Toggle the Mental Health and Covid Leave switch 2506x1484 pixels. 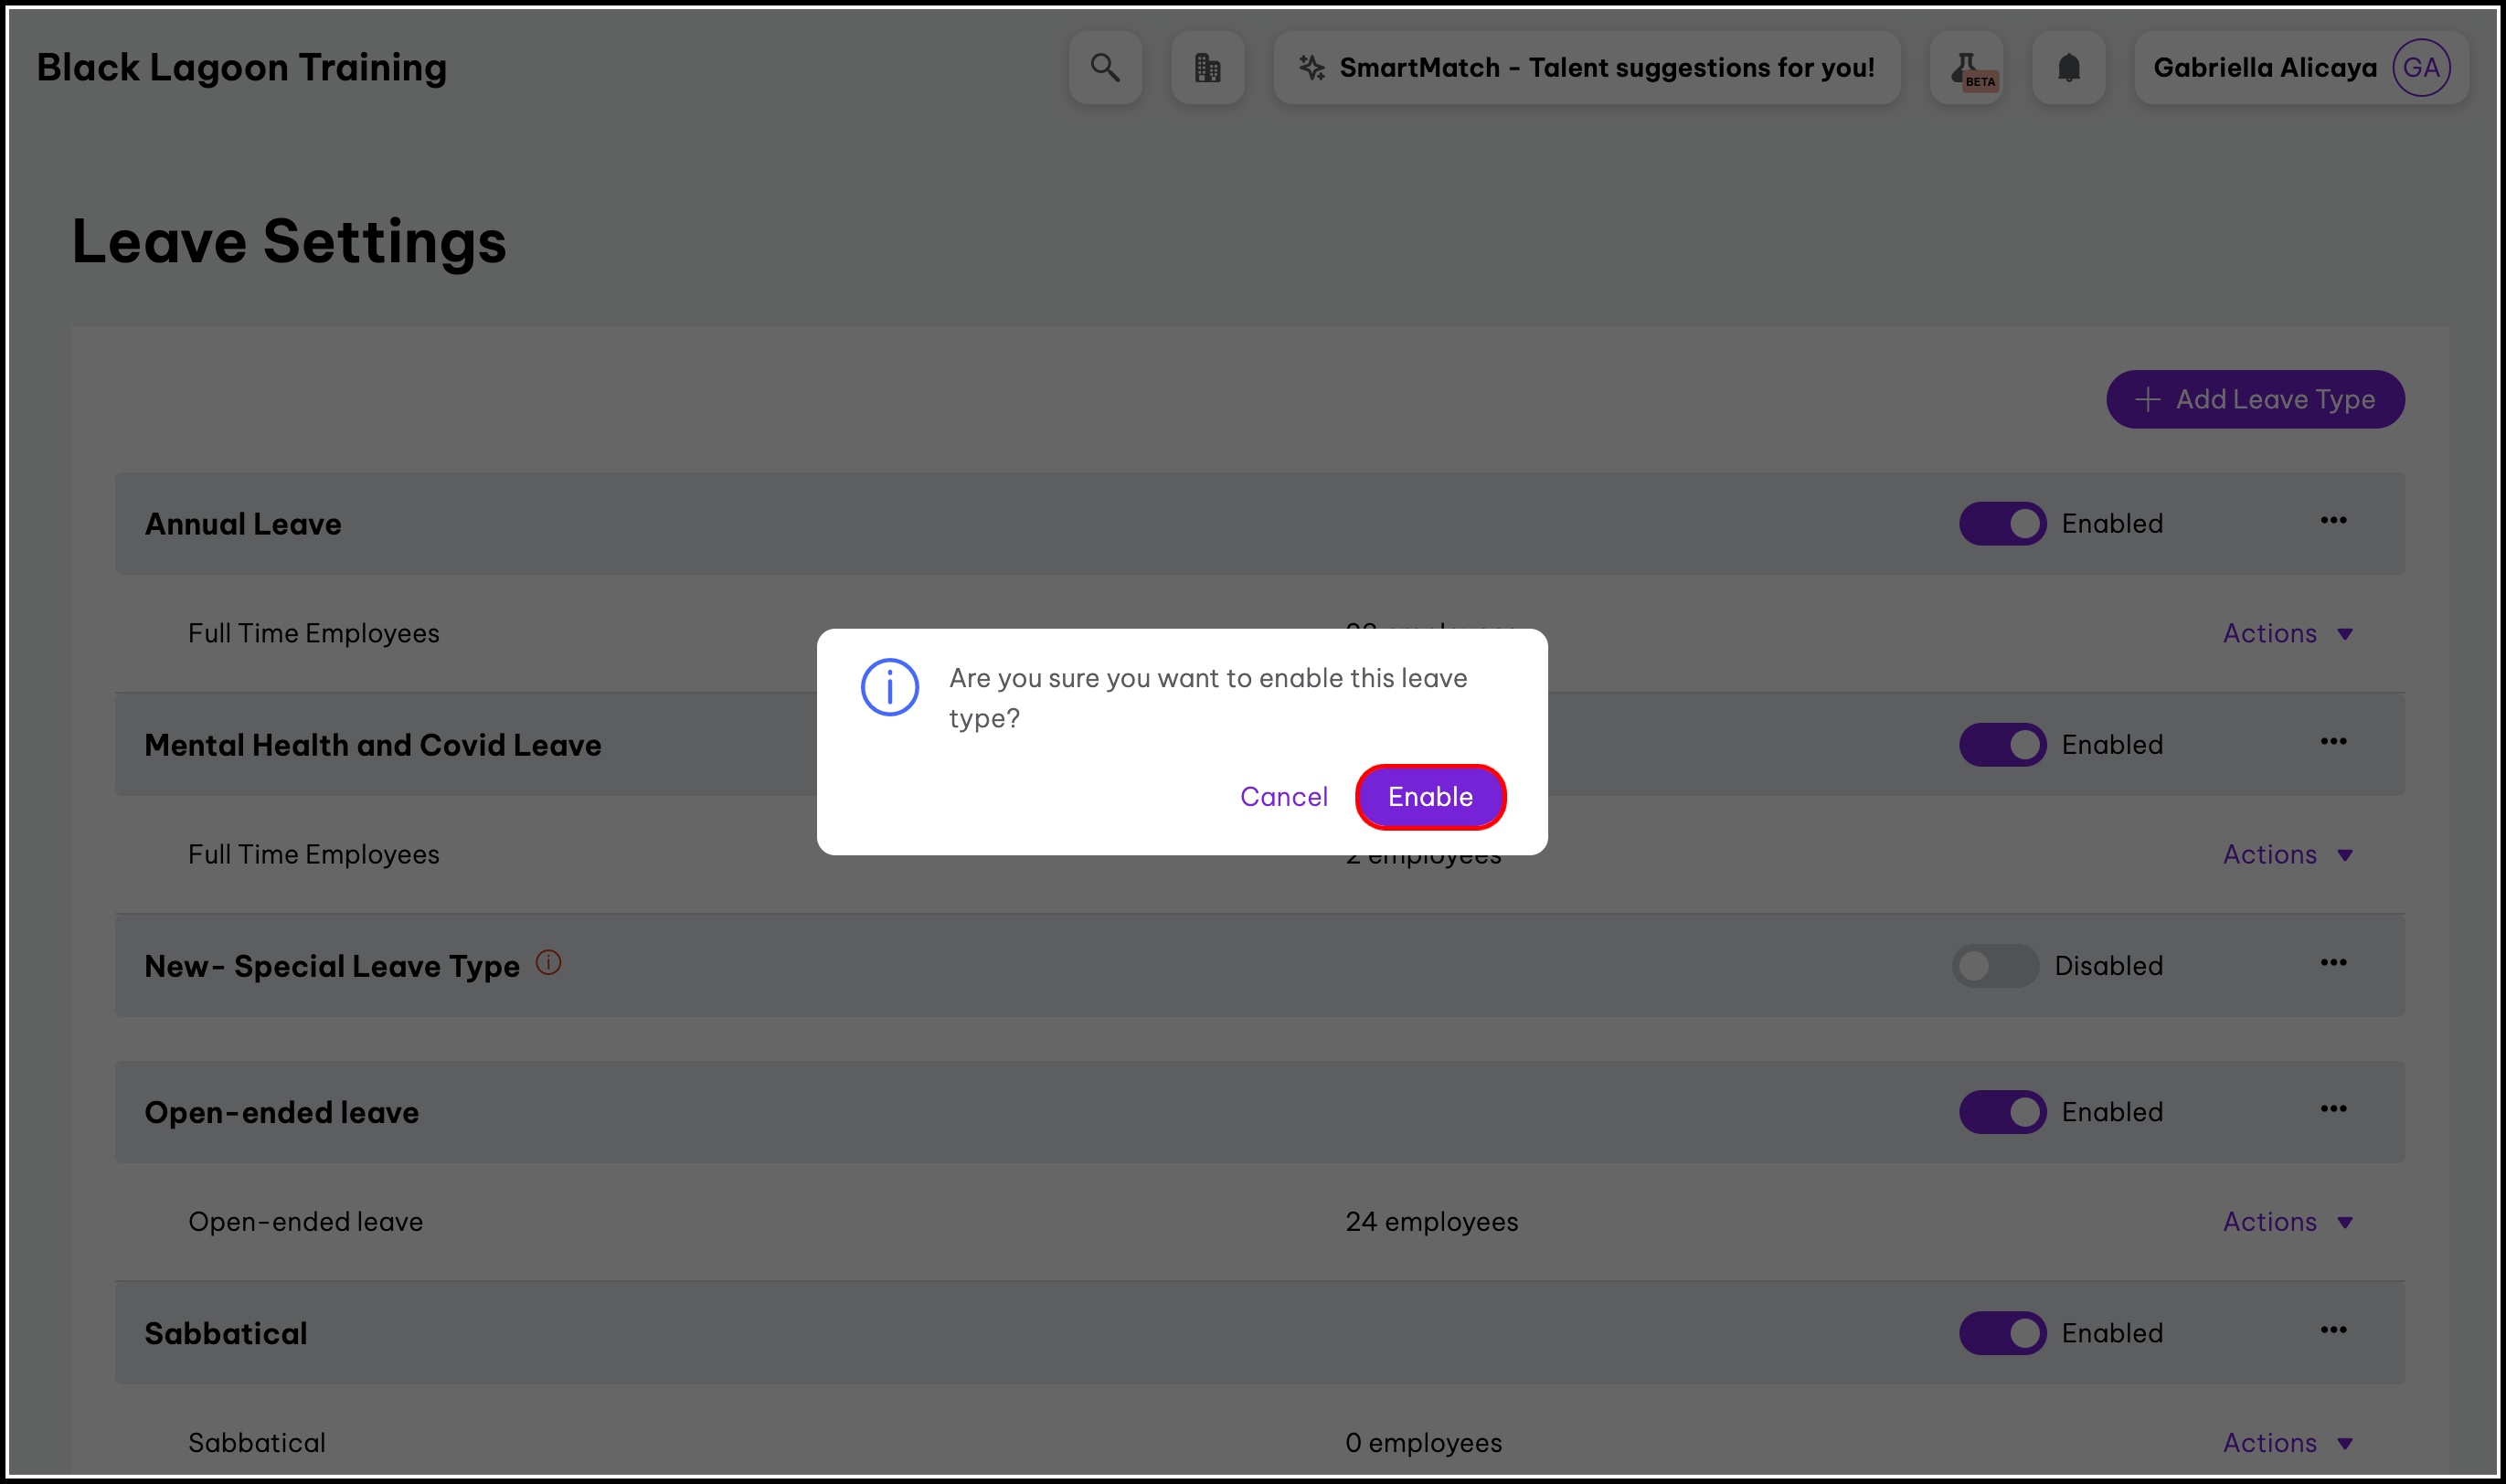point(2002,745)
